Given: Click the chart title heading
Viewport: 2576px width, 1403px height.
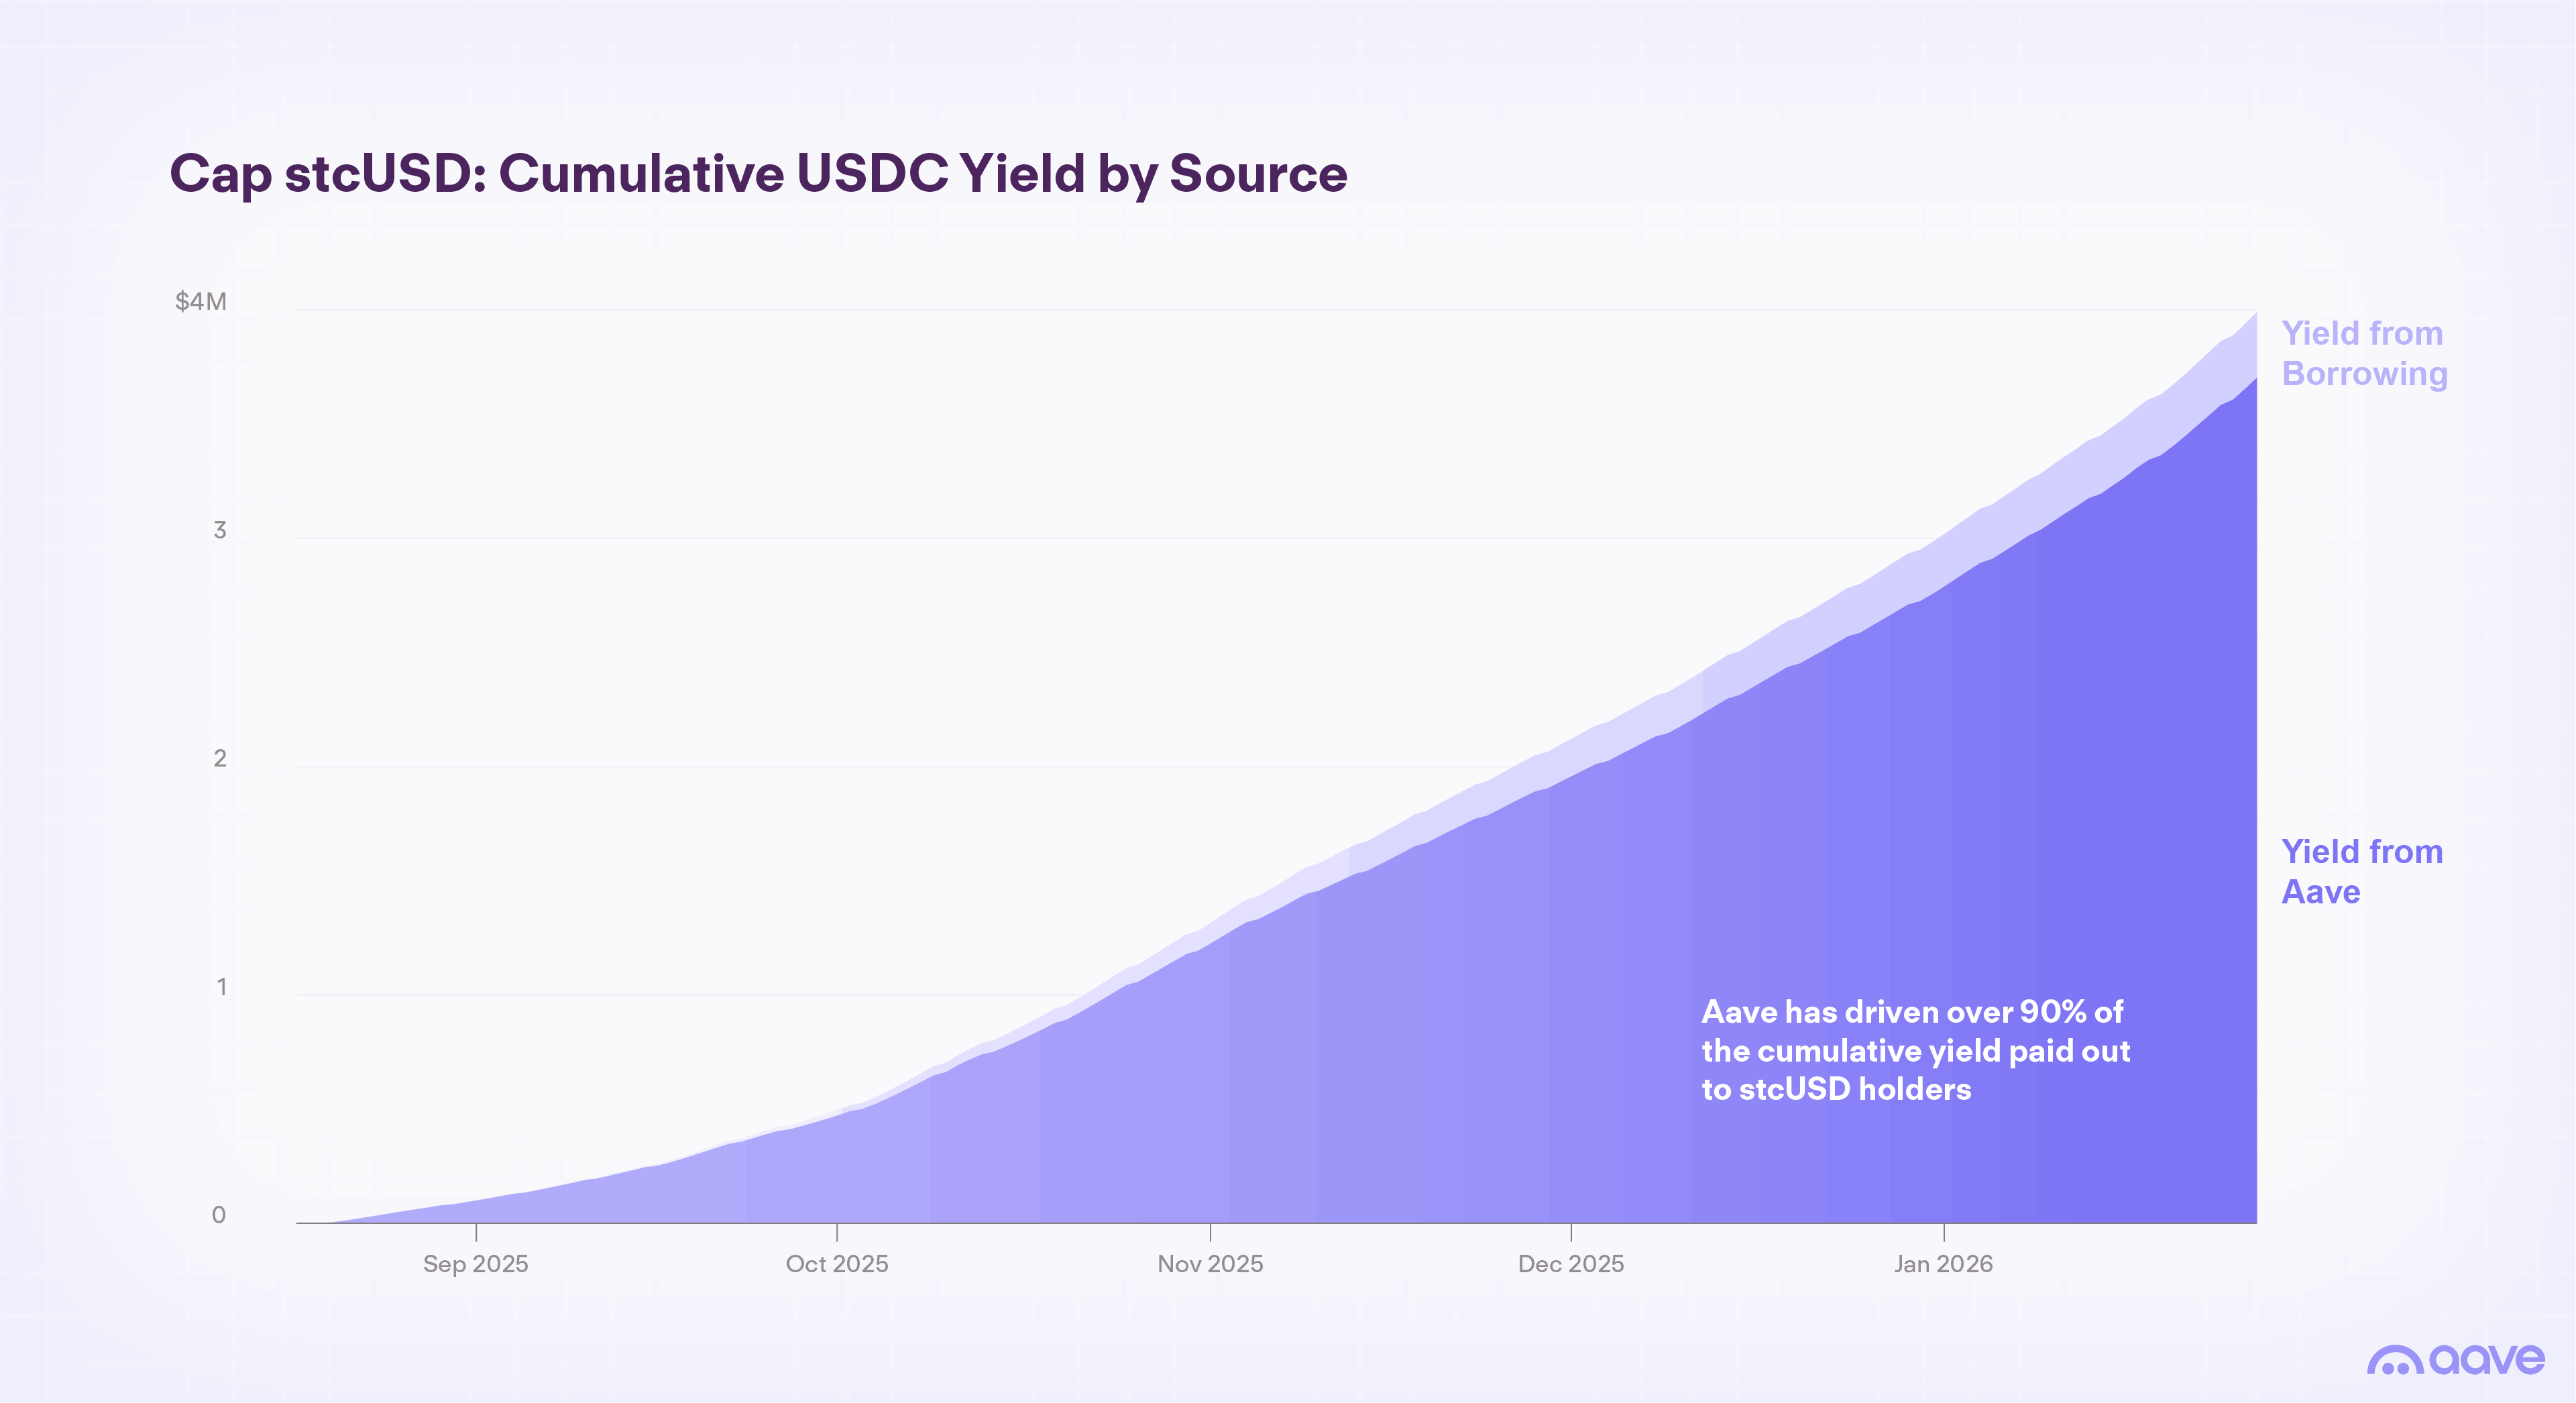Looking at the screenshot, I should 758,173.
